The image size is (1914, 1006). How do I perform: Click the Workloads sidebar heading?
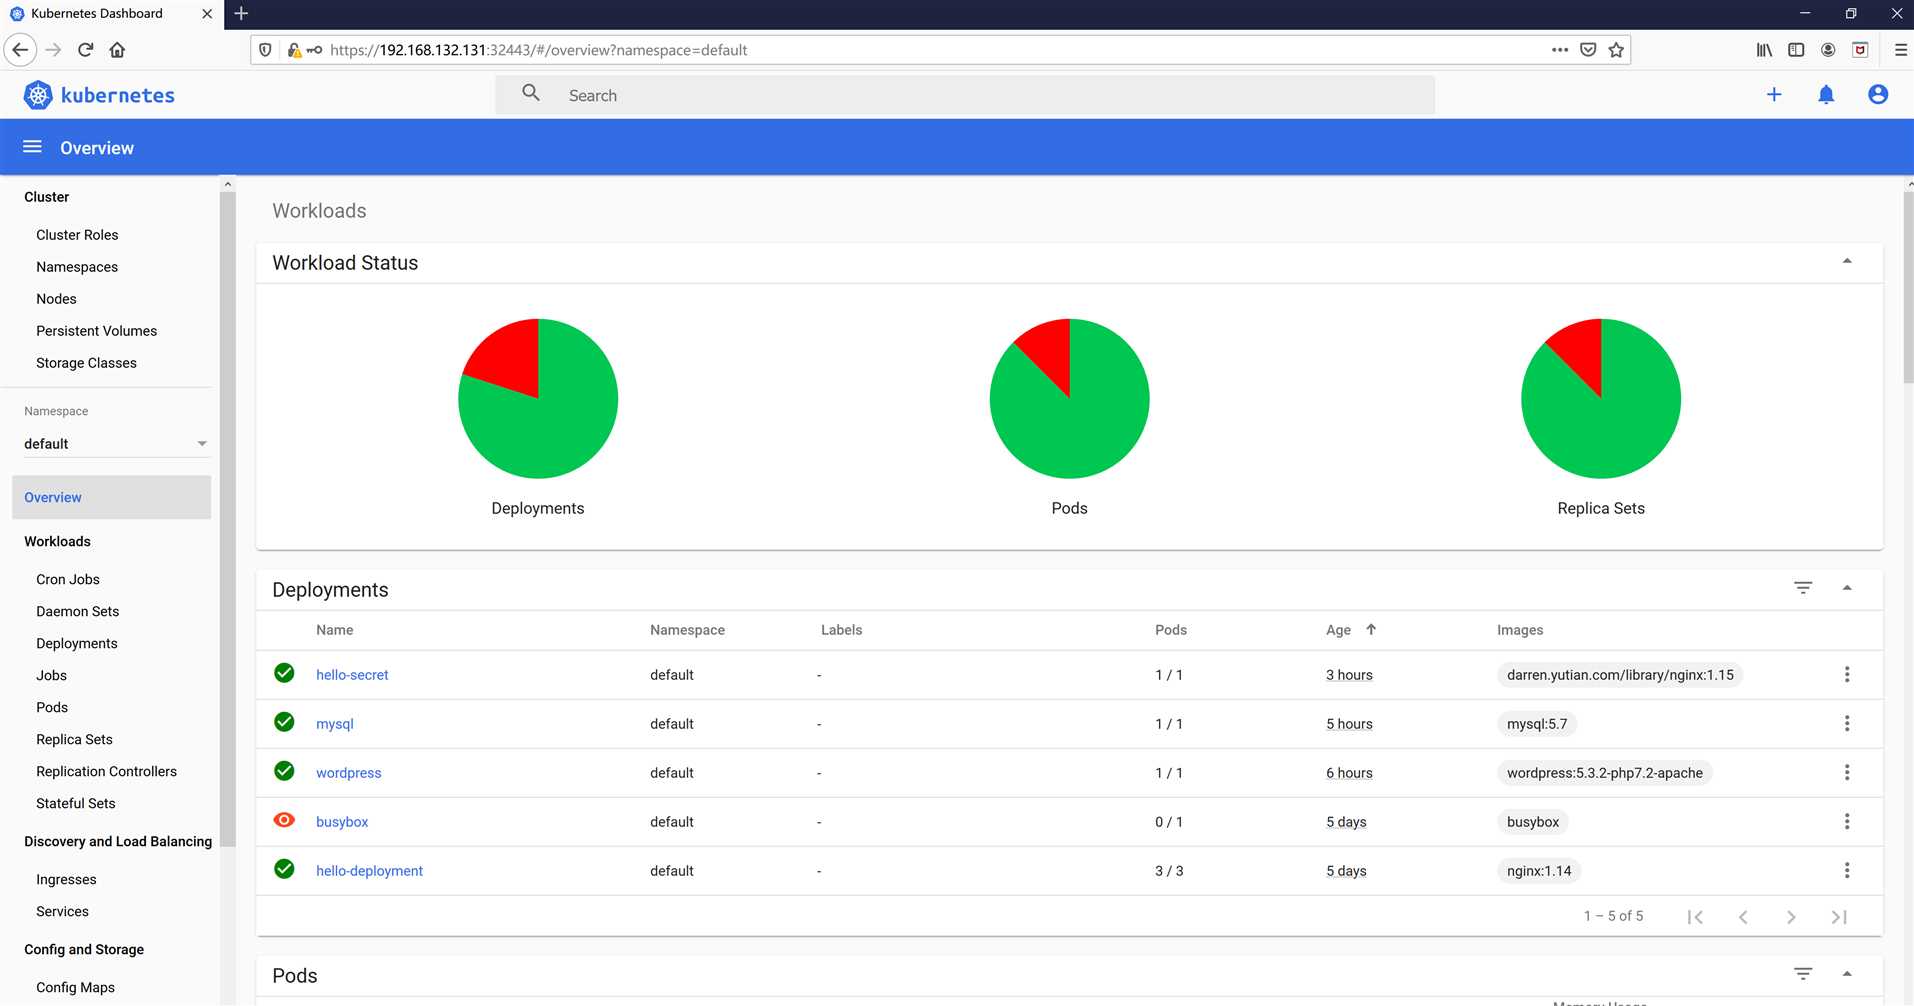click(x=57, y=541)
